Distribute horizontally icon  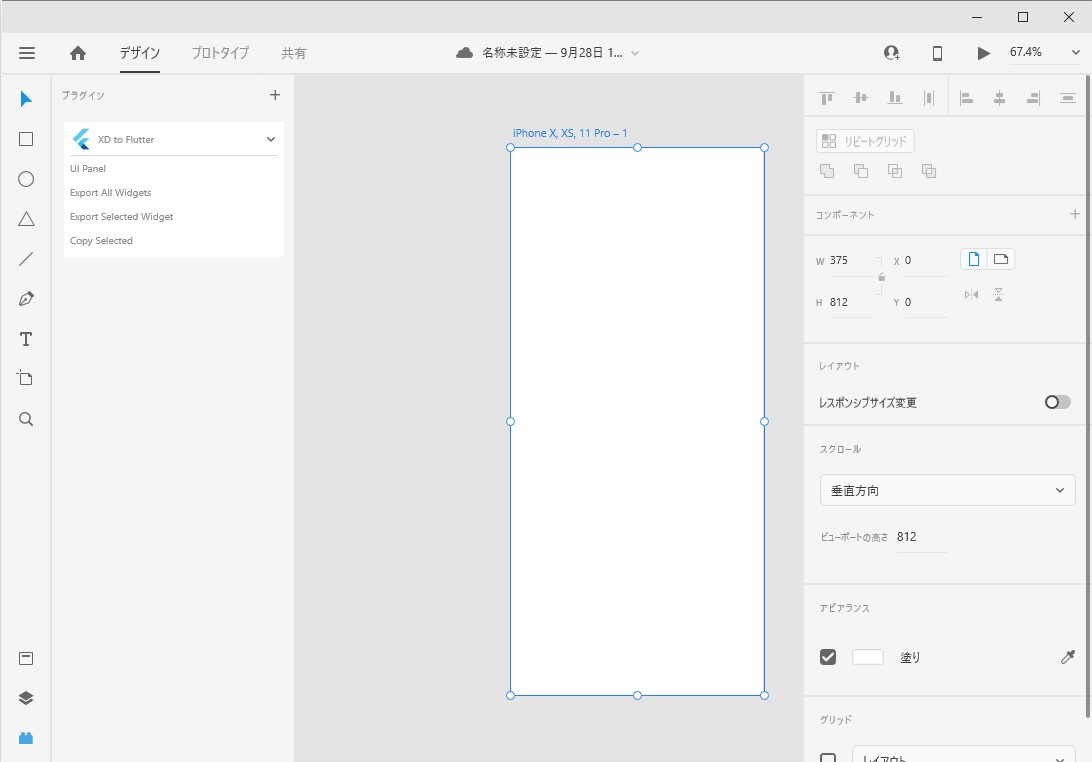click(928, 98)
